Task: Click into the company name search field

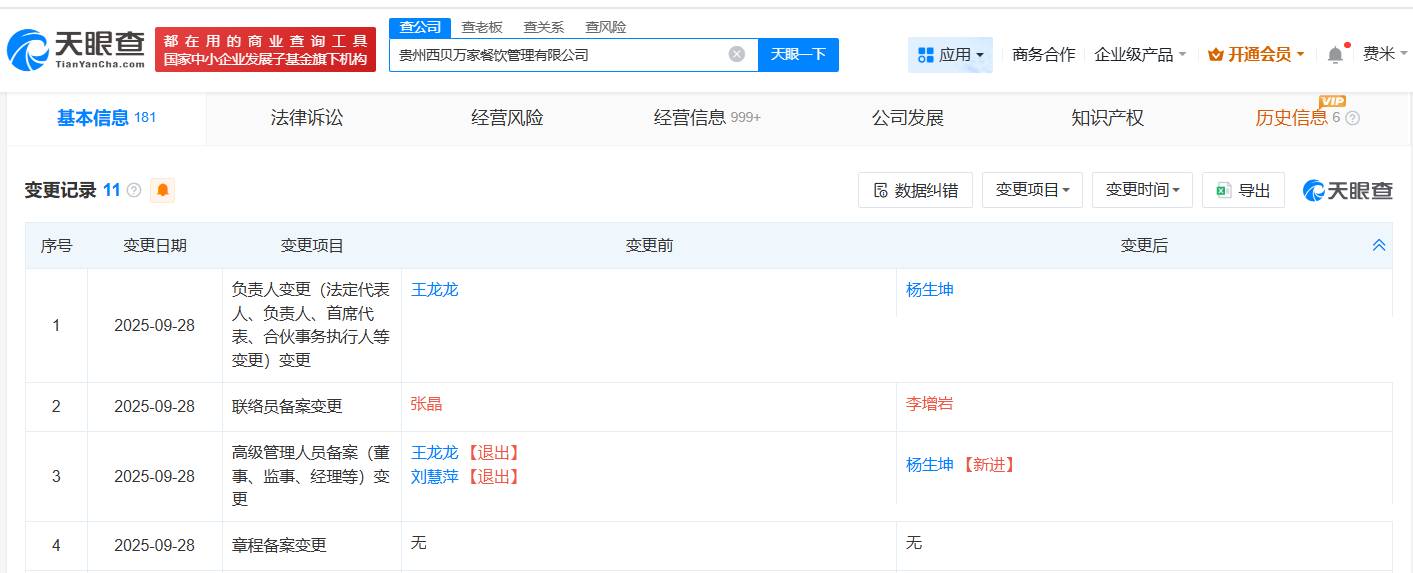Action: tap(555, 55)
